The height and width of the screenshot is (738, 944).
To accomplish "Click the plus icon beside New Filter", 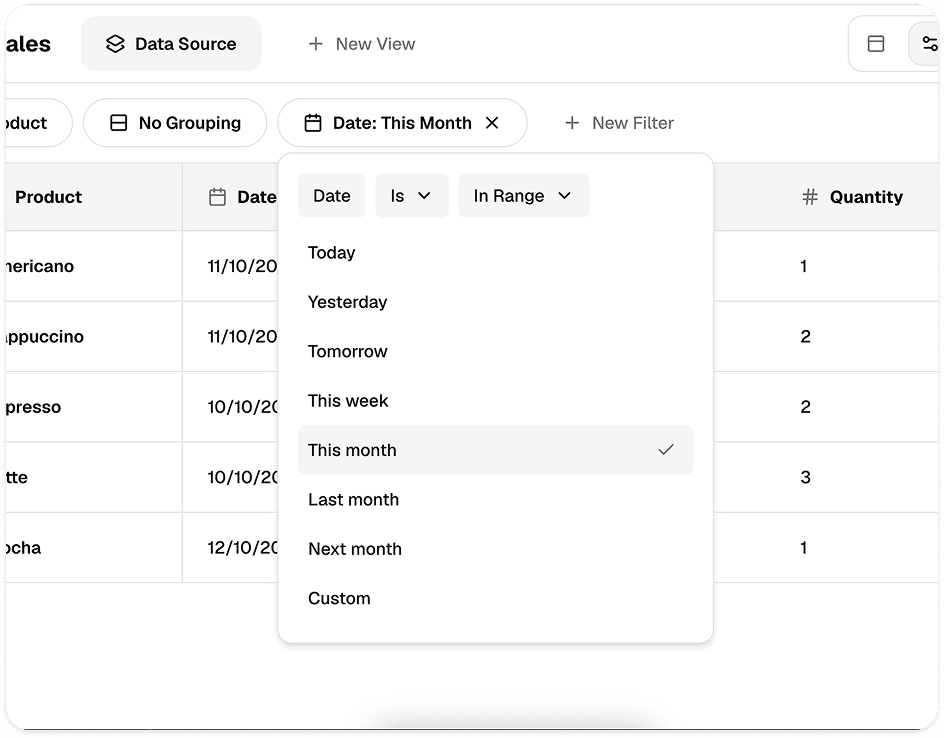I will [x=572, y=123].
